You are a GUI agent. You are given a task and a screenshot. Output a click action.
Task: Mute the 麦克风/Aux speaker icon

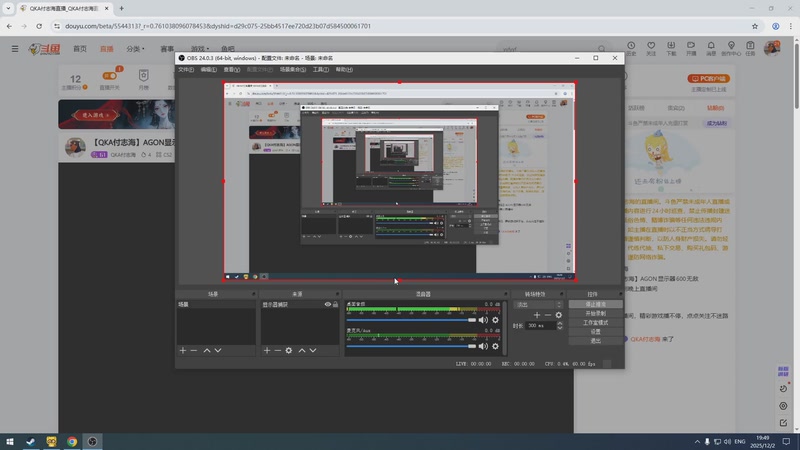483,346
